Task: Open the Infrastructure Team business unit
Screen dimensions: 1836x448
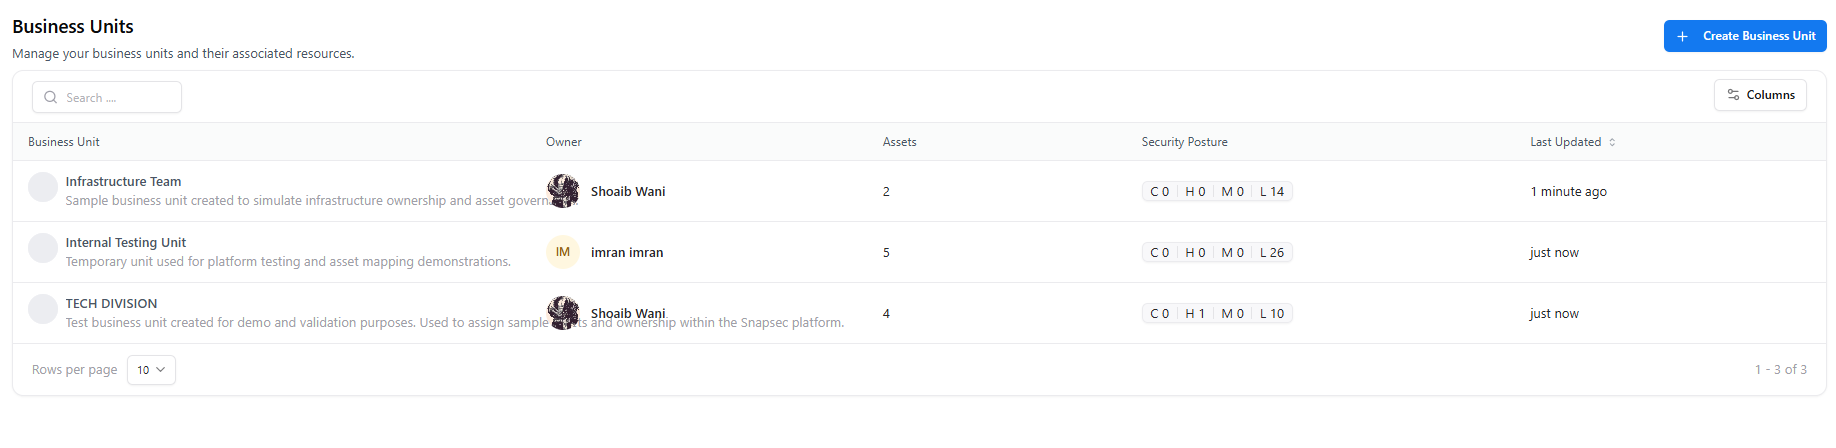Action: 123,182
